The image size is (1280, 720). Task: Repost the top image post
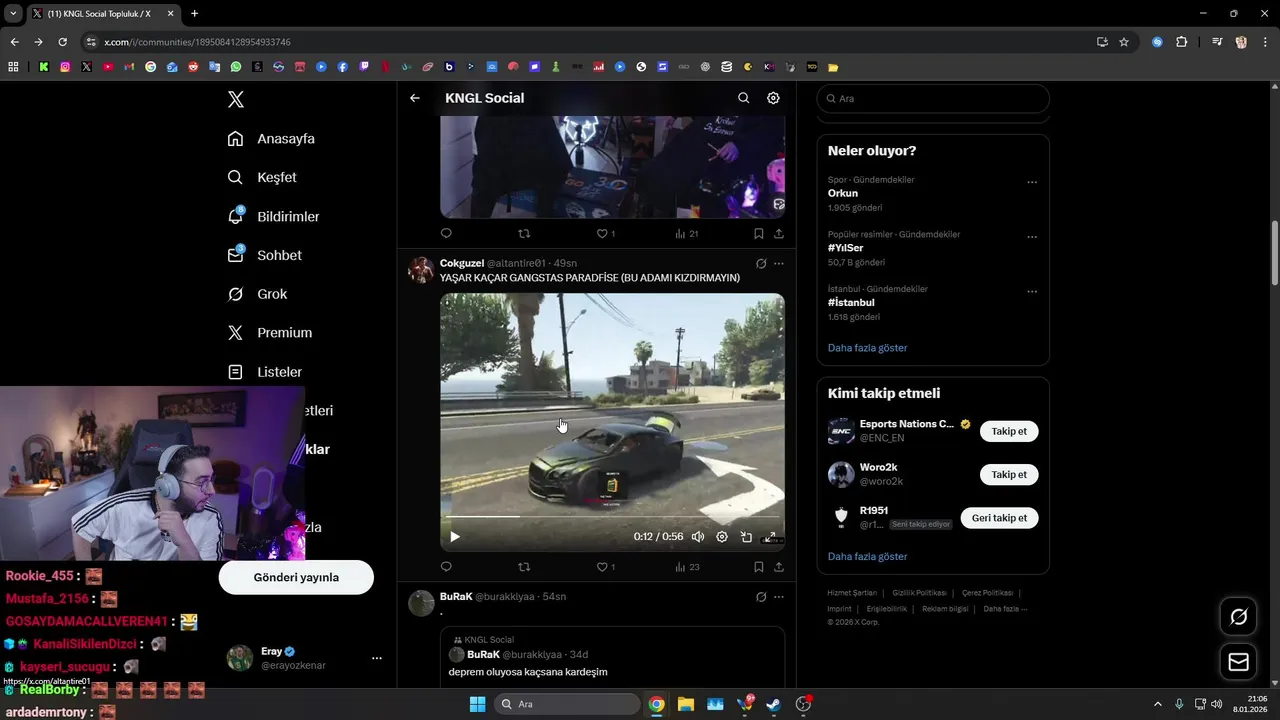(x=524, y=233)
